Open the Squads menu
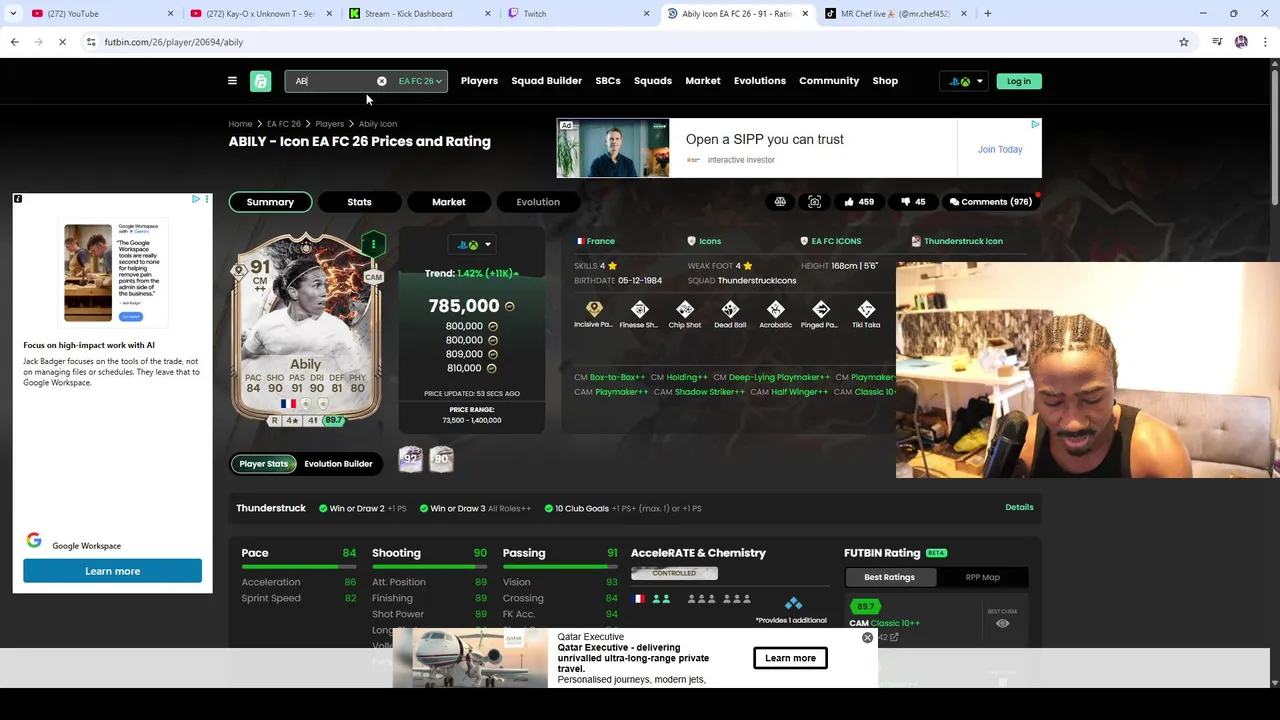The height and width of the screenshot is (720, 1280). (x=653, y=81)
